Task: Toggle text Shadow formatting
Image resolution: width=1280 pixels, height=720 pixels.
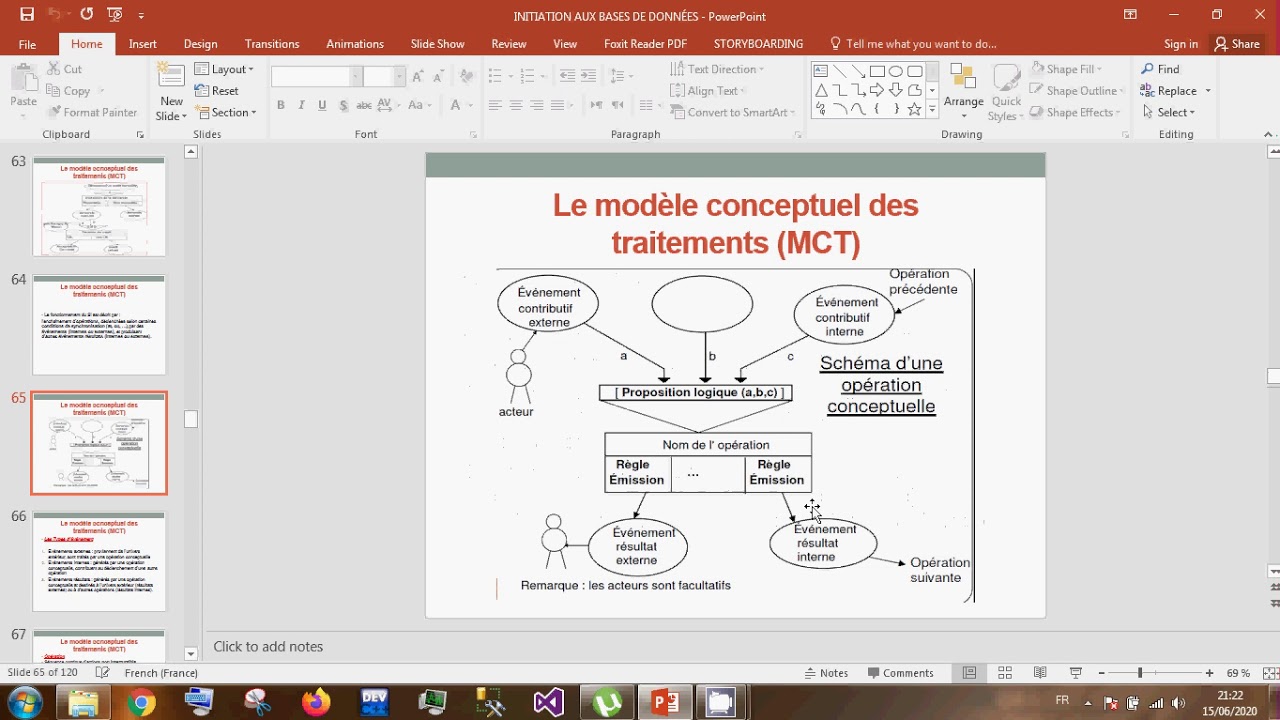Action: tap(343, 105)
